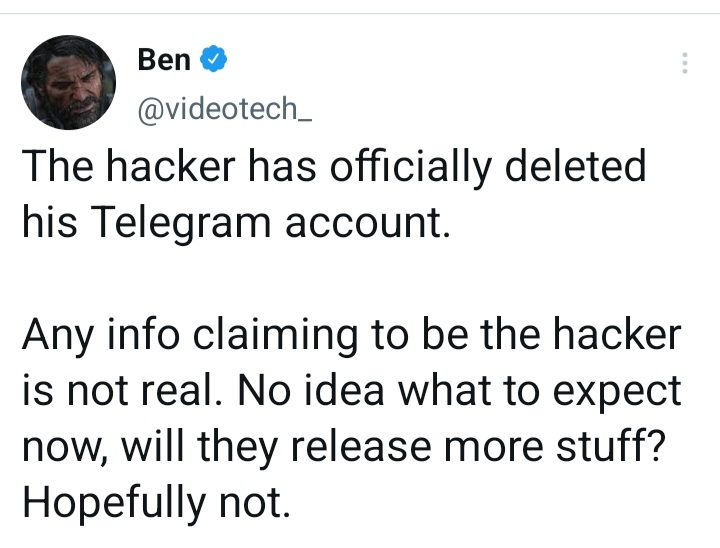Click the tweet's first paragraph about Telegram
The height and width of the screenshot is (548, 720).
334,194
